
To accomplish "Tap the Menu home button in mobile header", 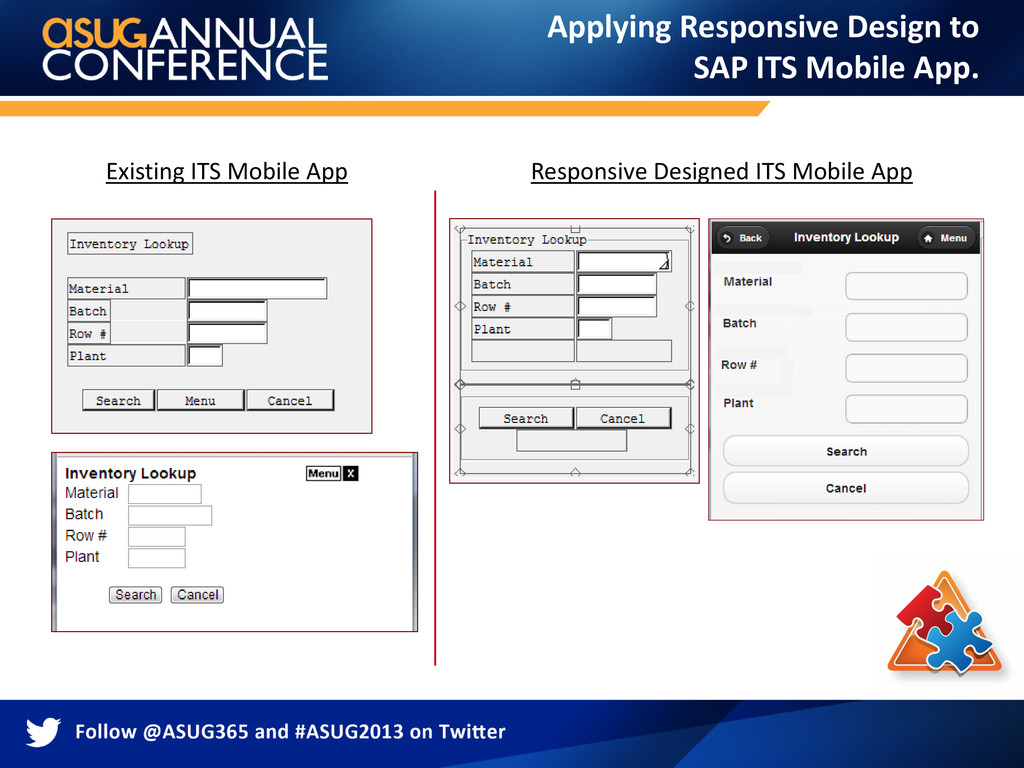I will click(x=946, y=238).
